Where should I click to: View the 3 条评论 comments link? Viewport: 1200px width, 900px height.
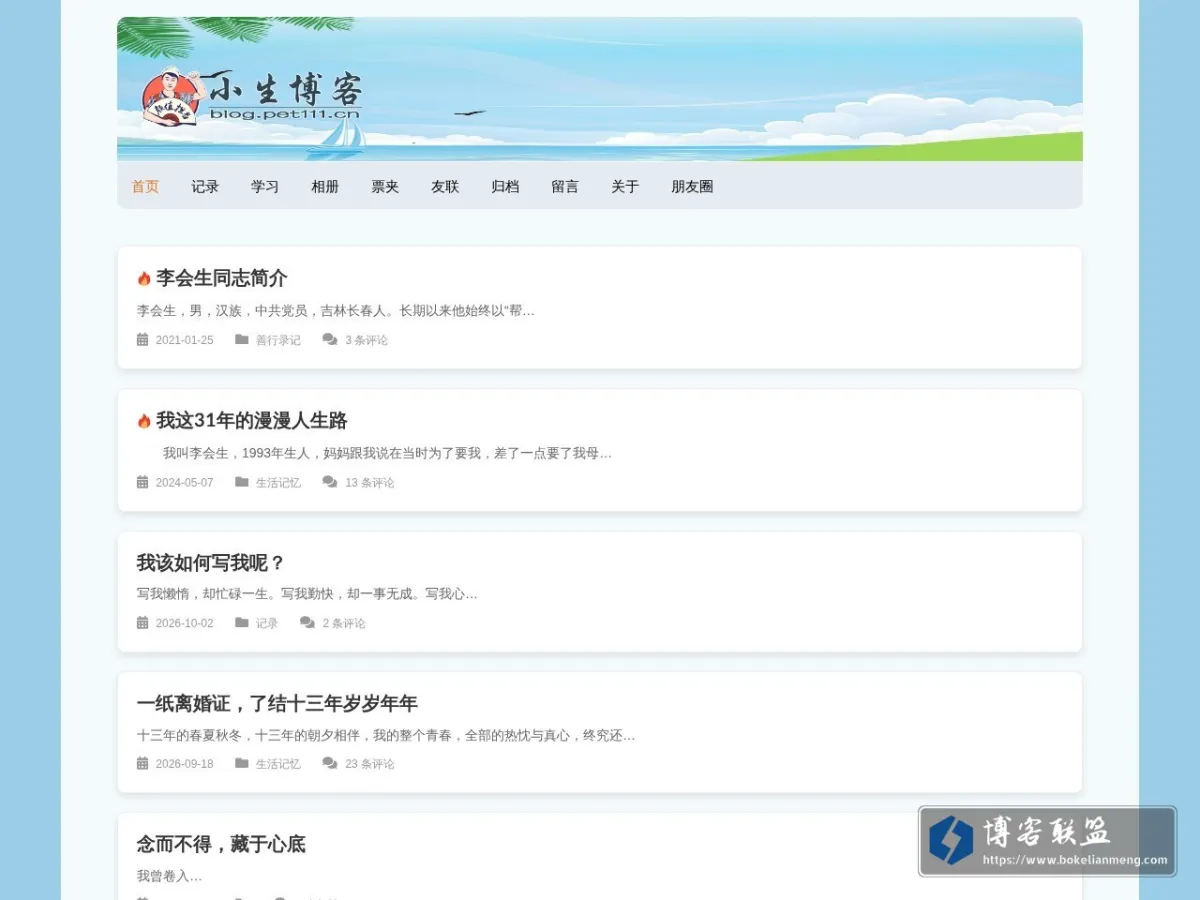(x=367, y=340)
